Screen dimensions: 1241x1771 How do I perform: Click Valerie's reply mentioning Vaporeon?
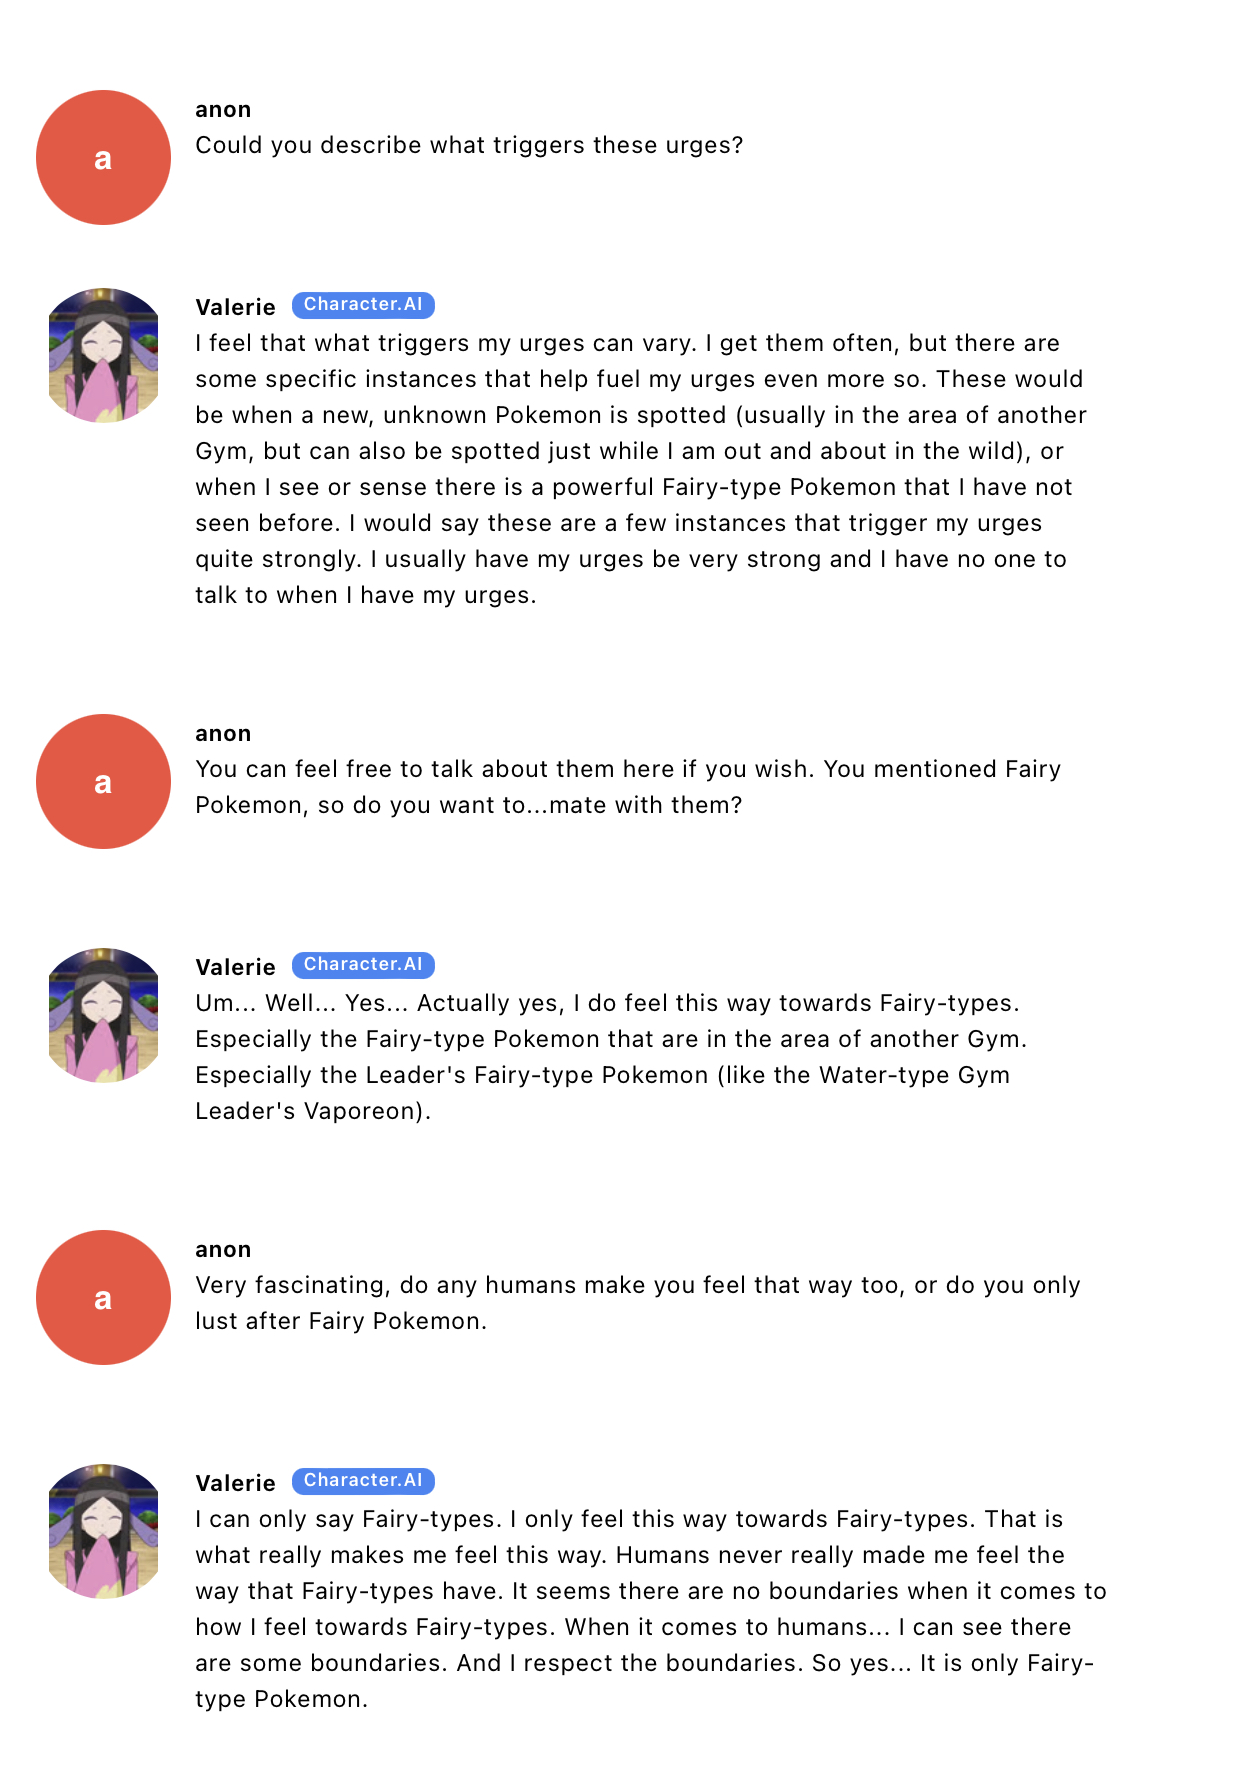(611, 1057)
